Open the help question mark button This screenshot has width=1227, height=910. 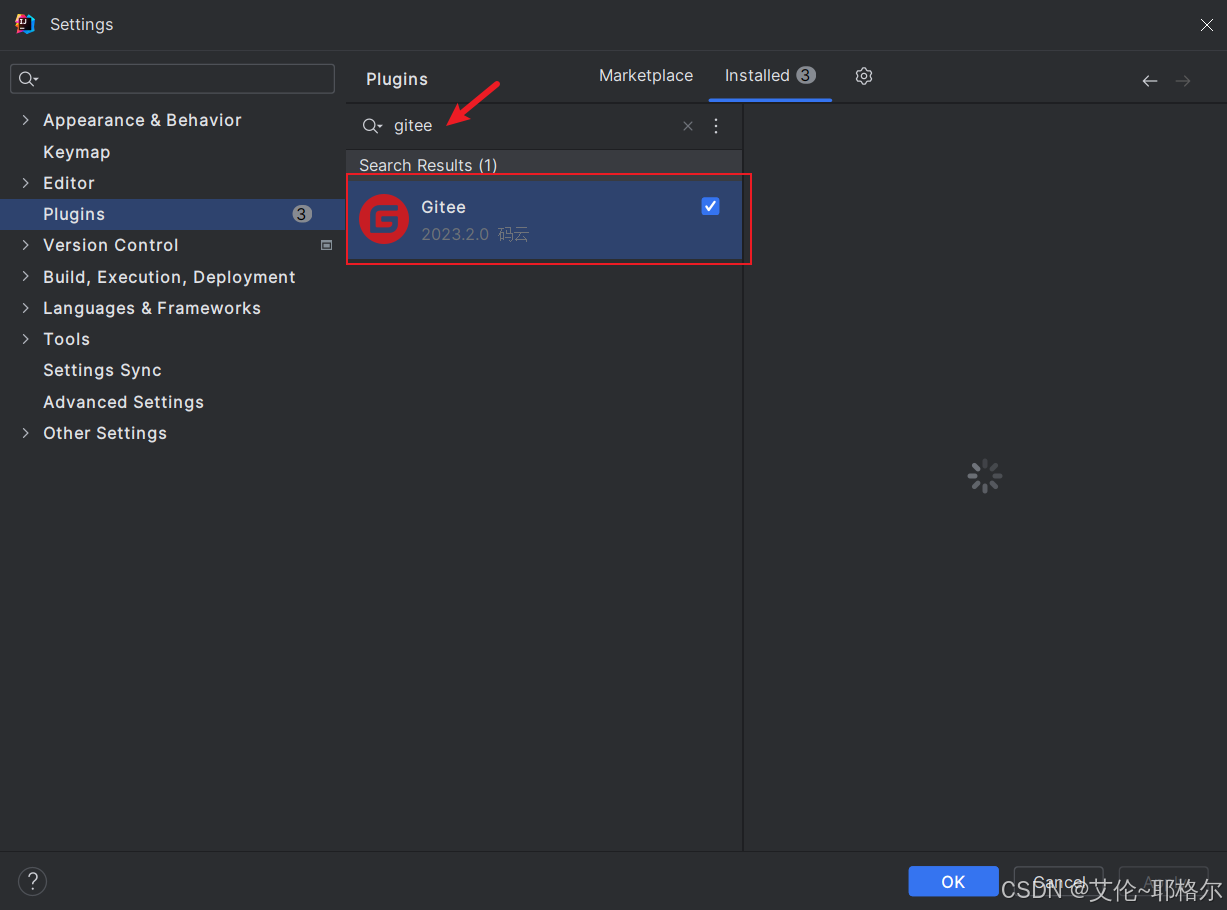33,881
